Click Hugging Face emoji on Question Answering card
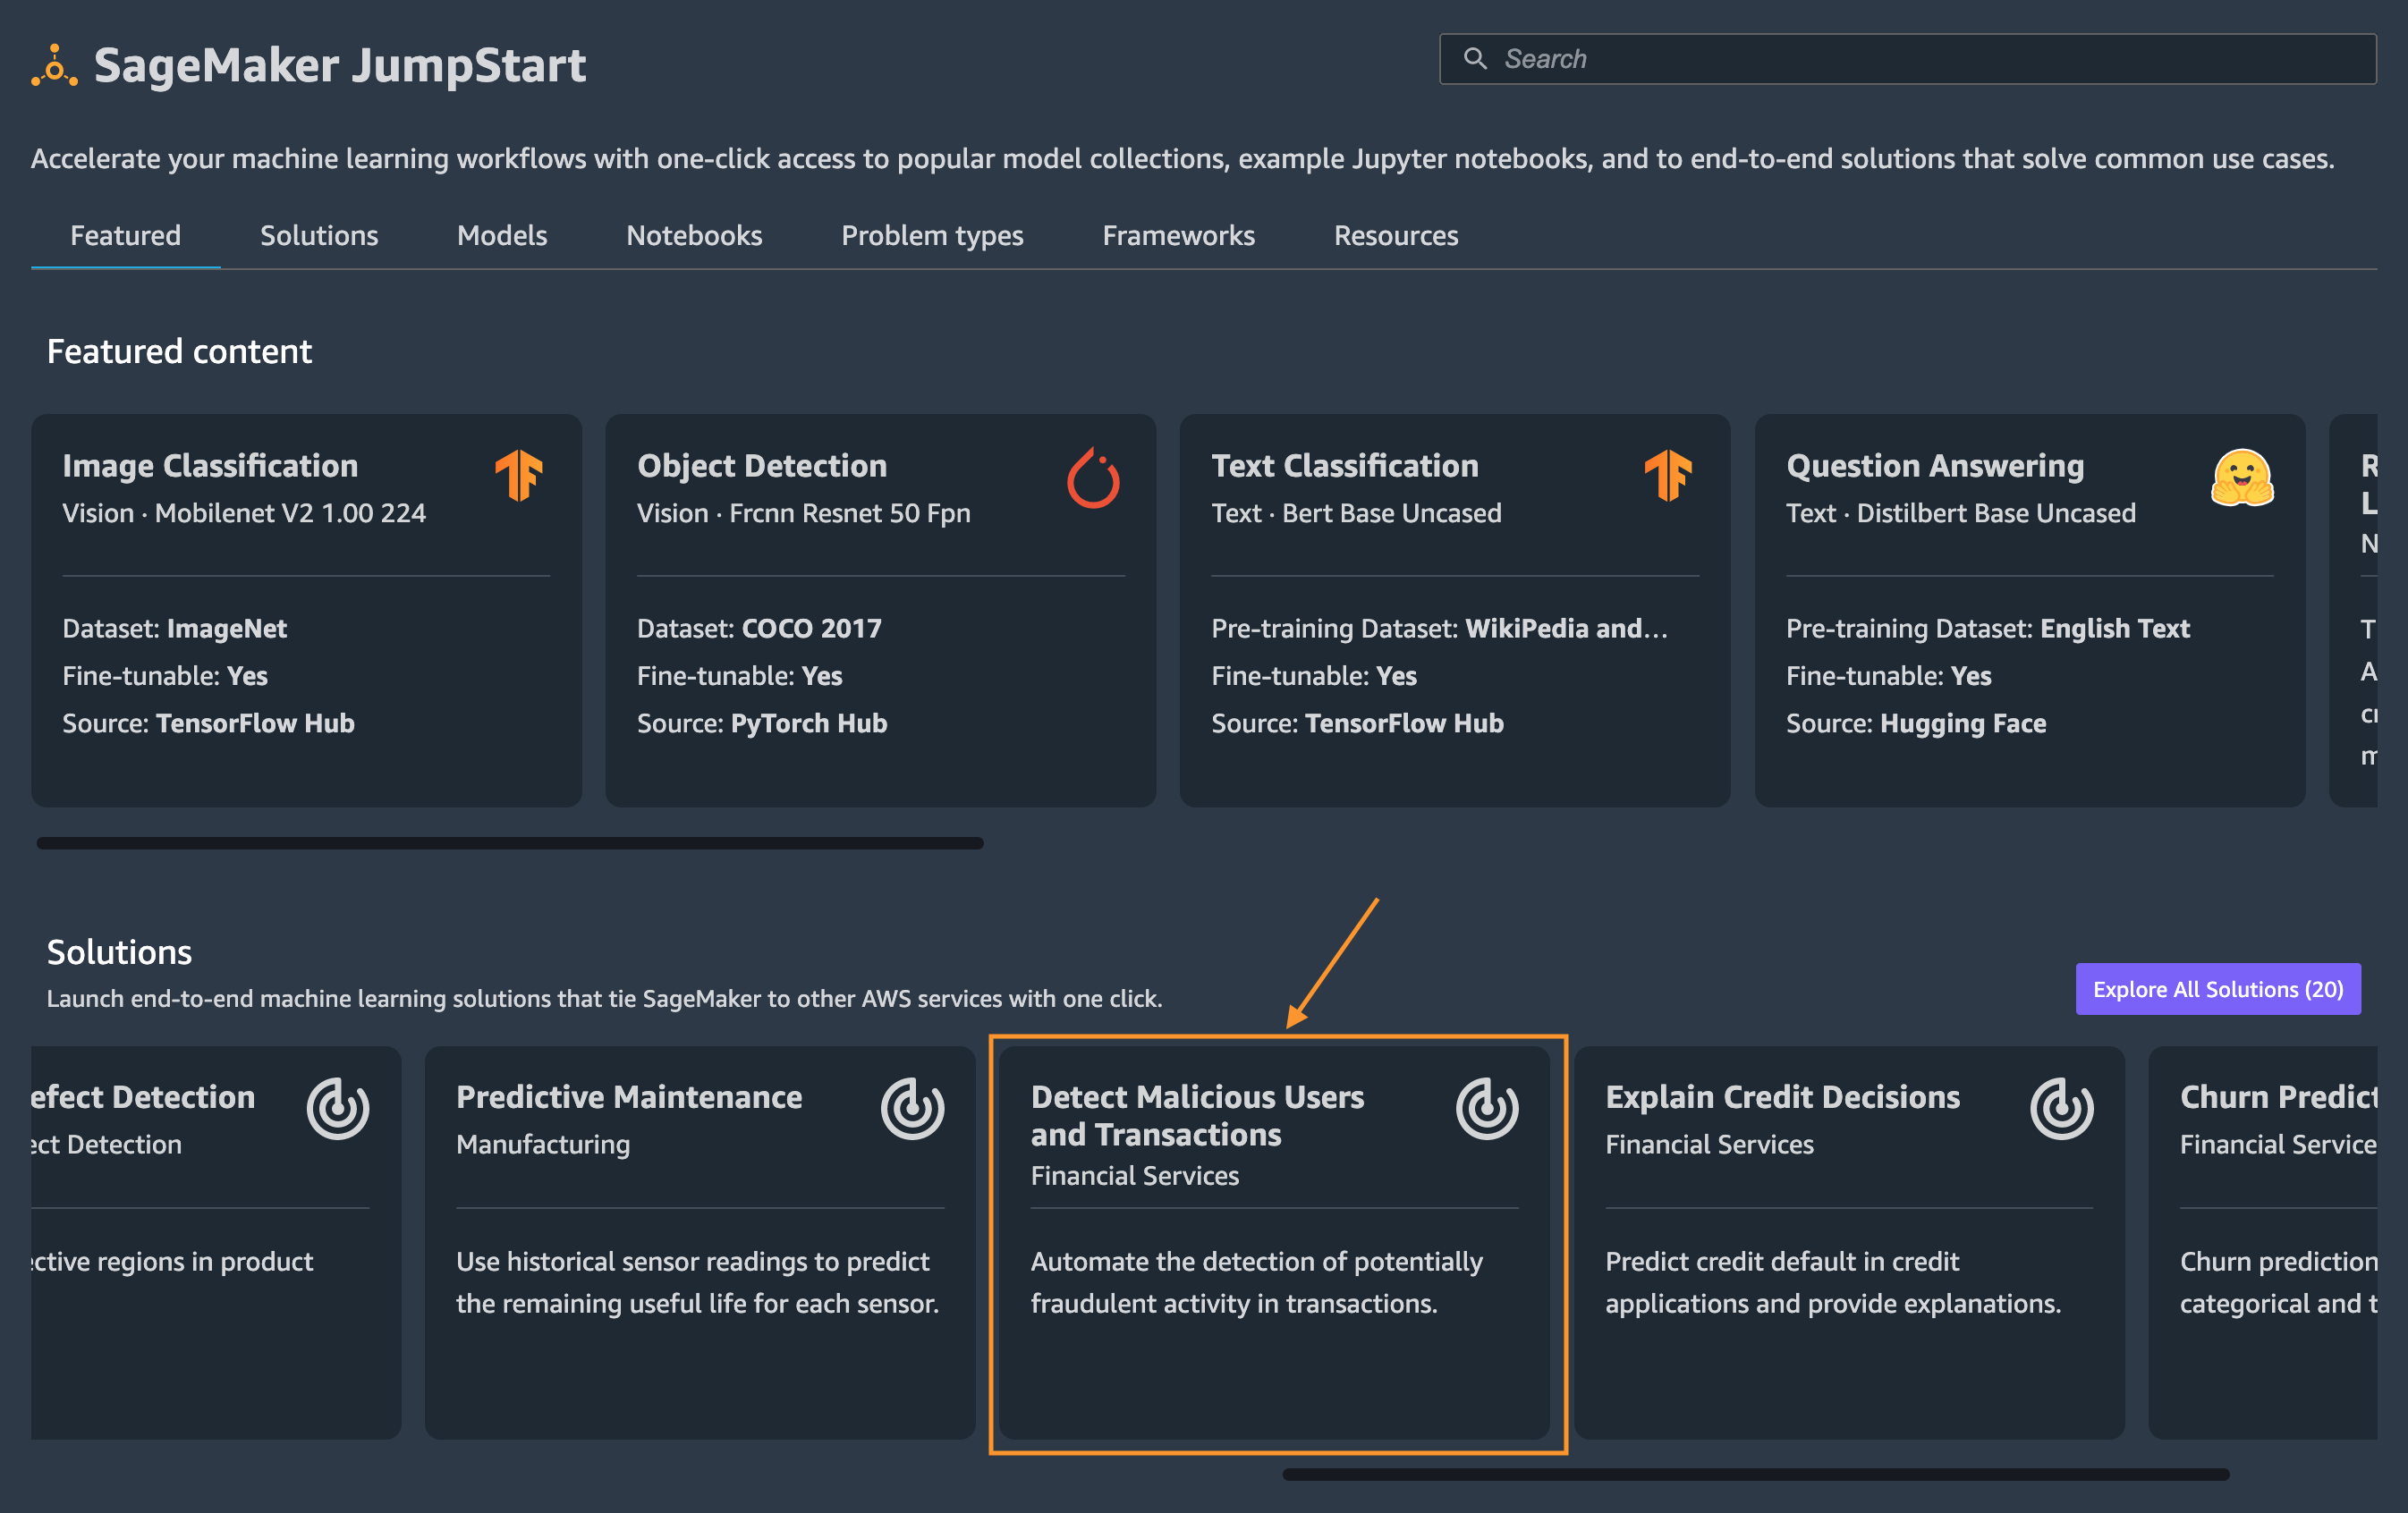2408x1513 pixels. pos(2242,478)
